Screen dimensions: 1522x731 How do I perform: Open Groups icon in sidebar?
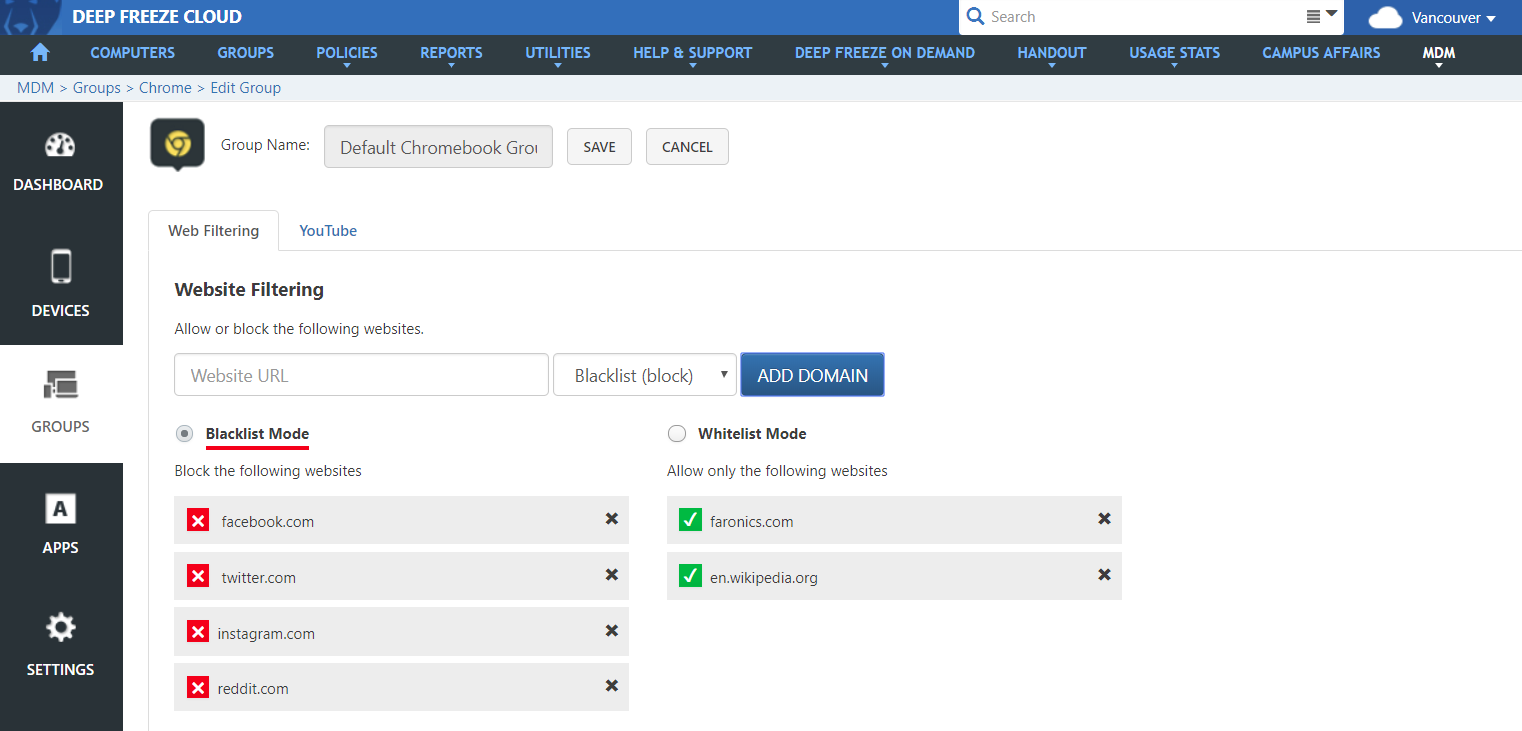(61, 384)
